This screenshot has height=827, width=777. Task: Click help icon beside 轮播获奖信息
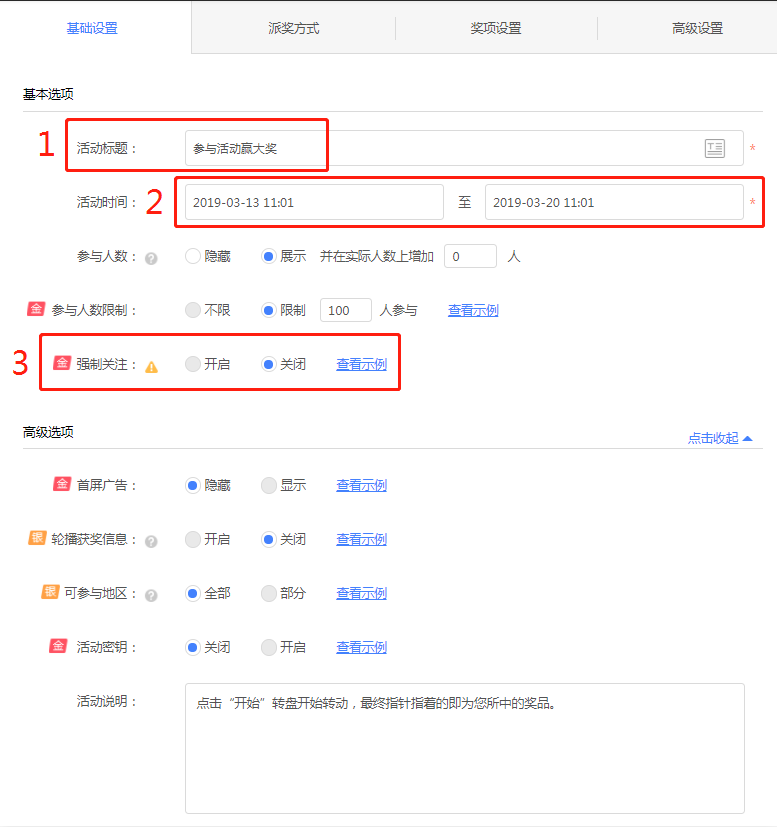tap(151, 542)
